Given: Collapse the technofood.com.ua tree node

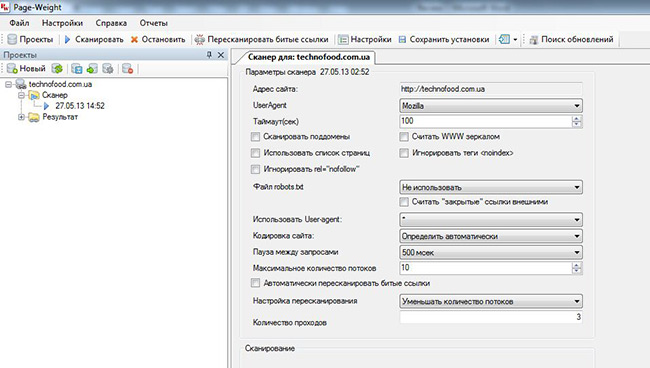Looking at the screenshot, I should (8, 84).
